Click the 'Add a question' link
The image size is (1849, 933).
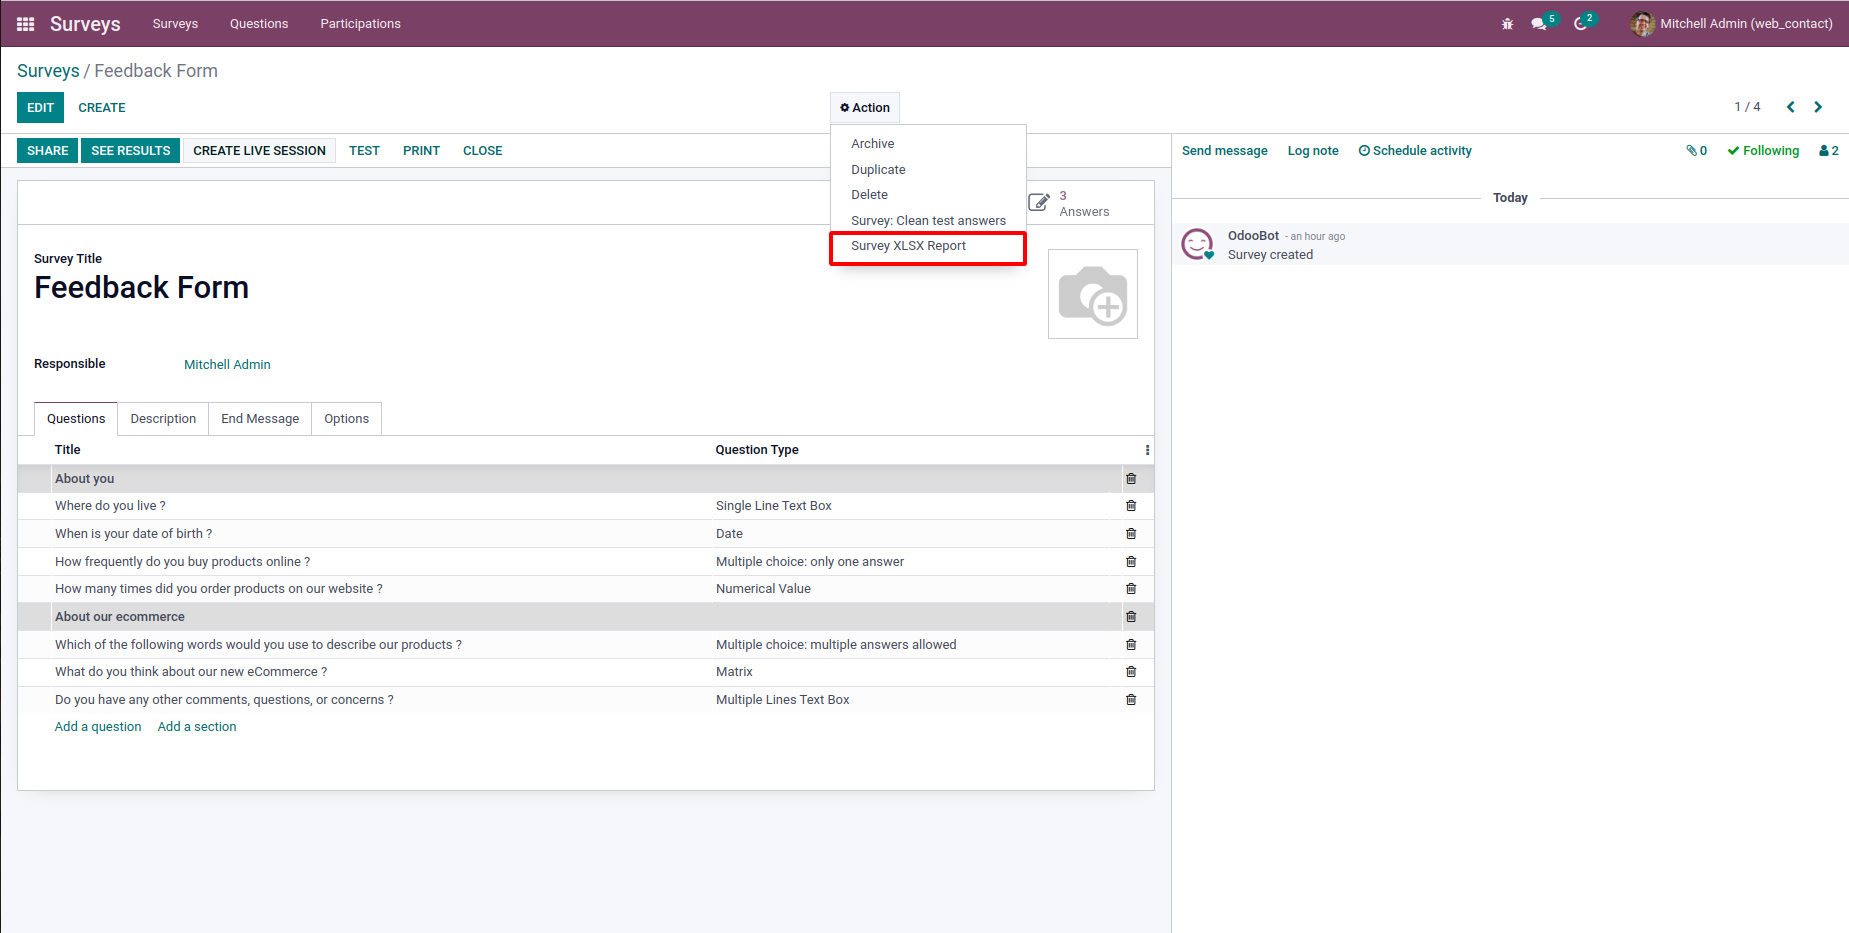(98, 727)
